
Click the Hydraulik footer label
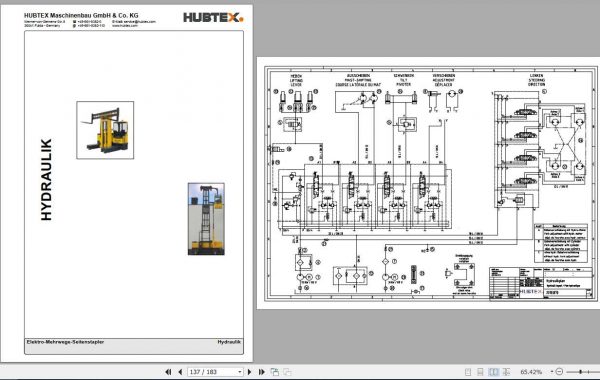tap(229, 342)
